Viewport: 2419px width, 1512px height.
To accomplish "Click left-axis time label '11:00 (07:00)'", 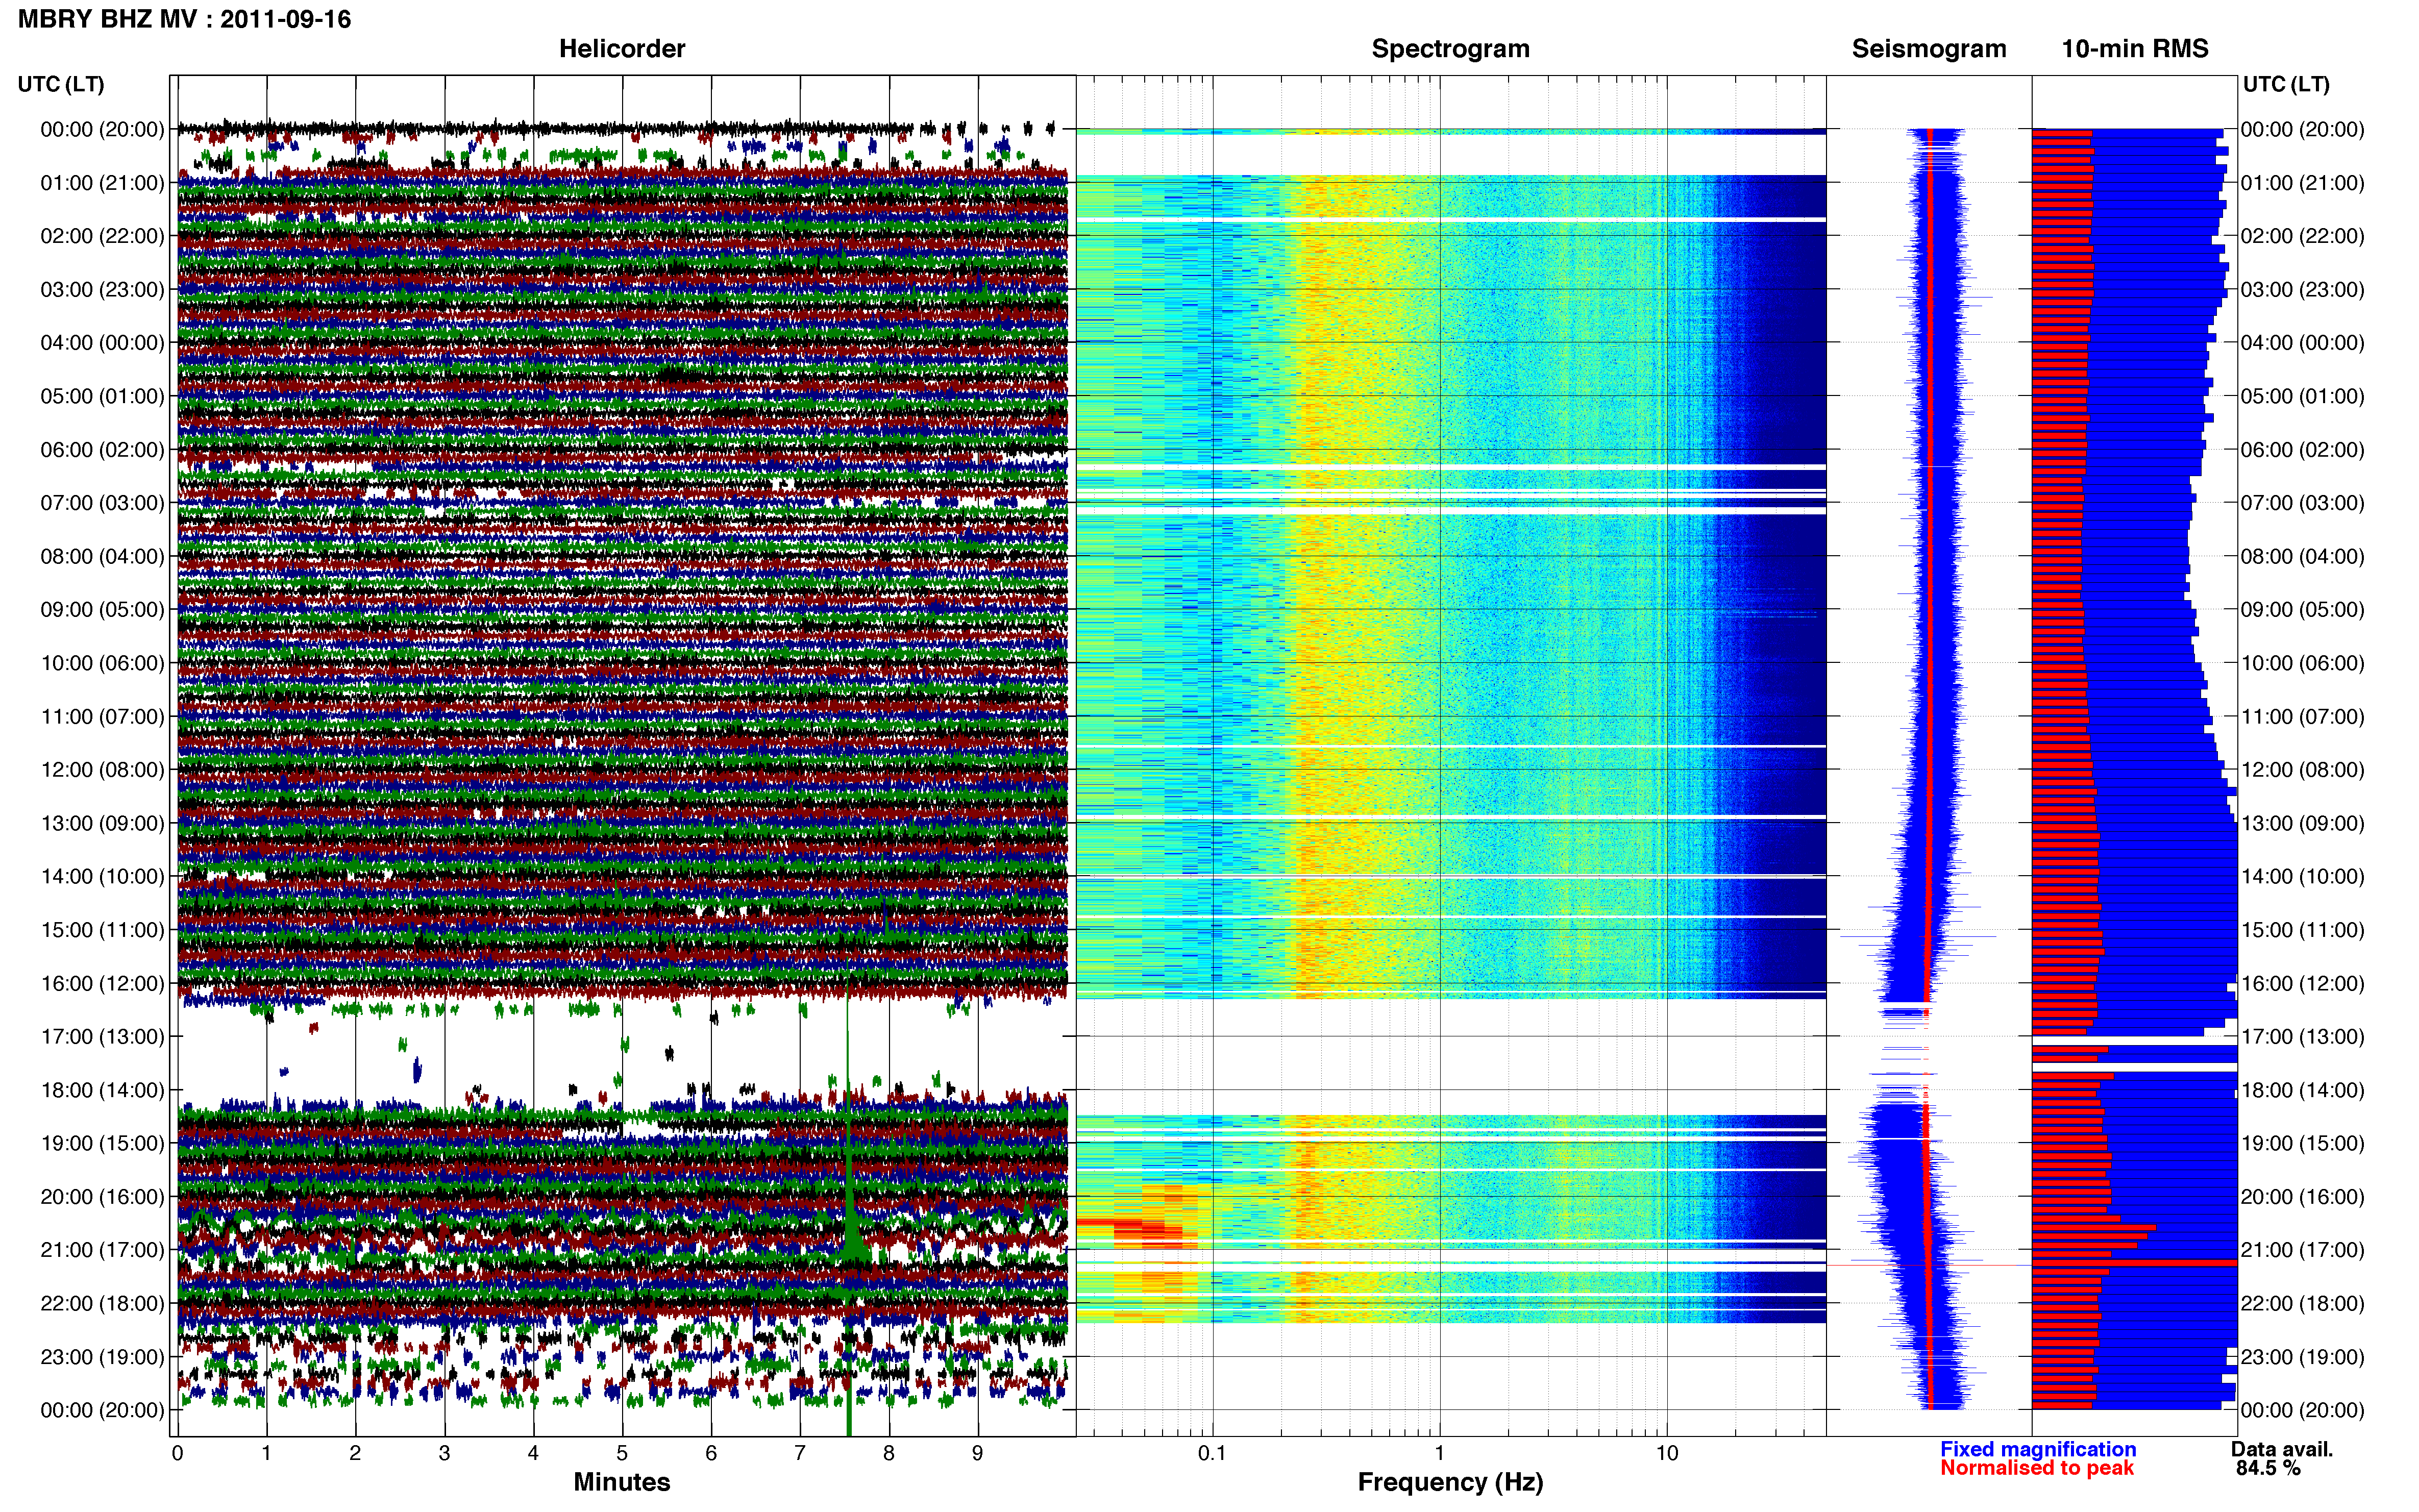I will tap(102, 716).
